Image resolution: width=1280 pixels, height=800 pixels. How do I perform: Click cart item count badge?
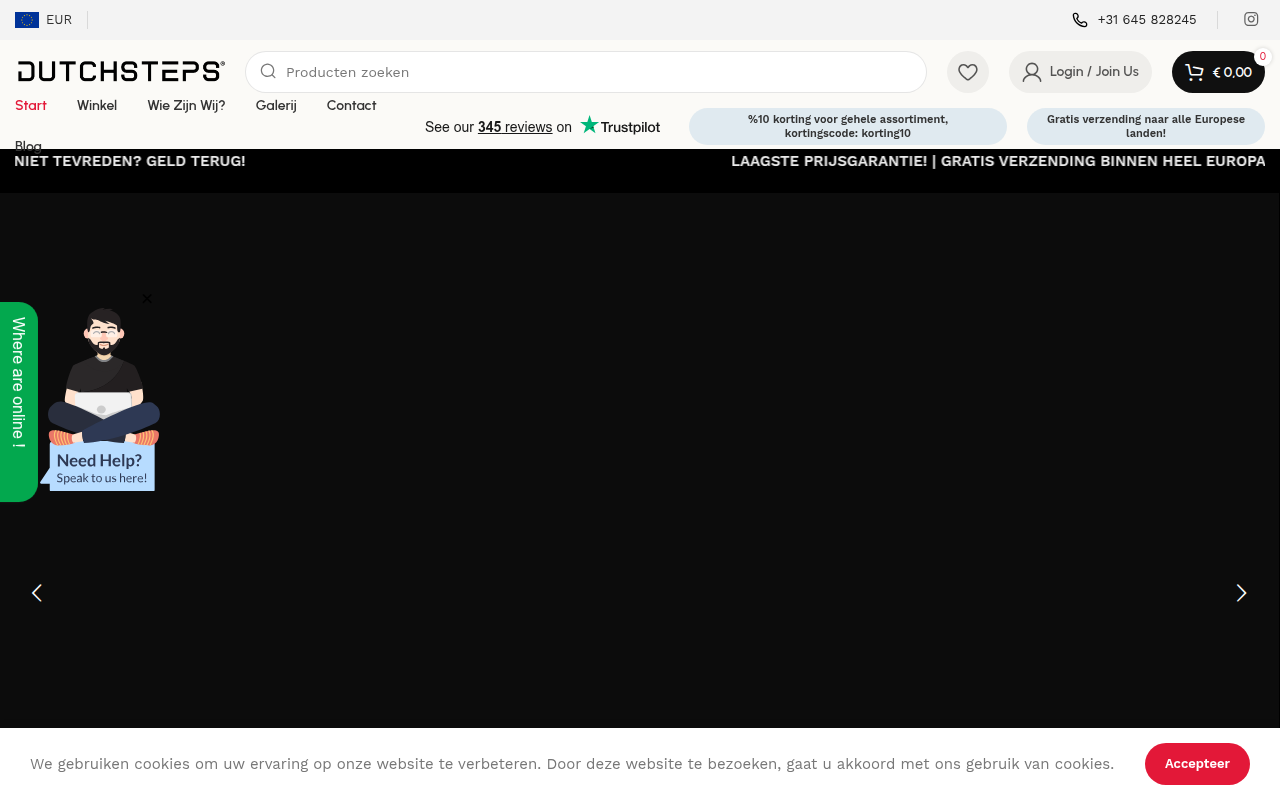1263,57
